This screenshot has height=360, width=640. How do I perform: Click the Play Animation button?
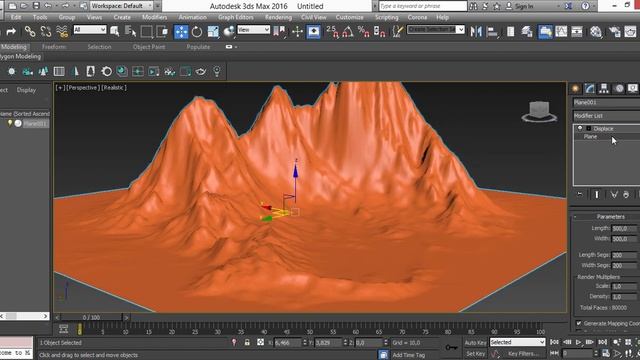point(578,342)
